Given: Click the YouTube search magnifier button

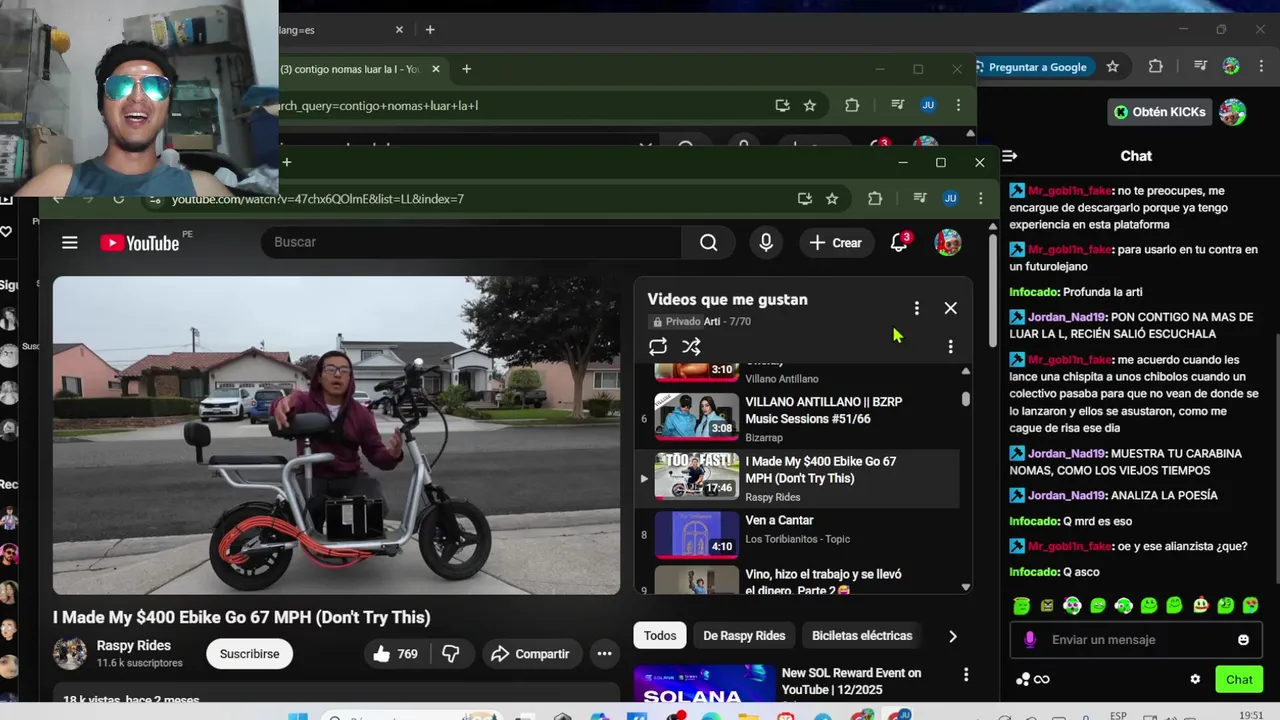Looking at the screenshot, I should [x=709, y=242].
